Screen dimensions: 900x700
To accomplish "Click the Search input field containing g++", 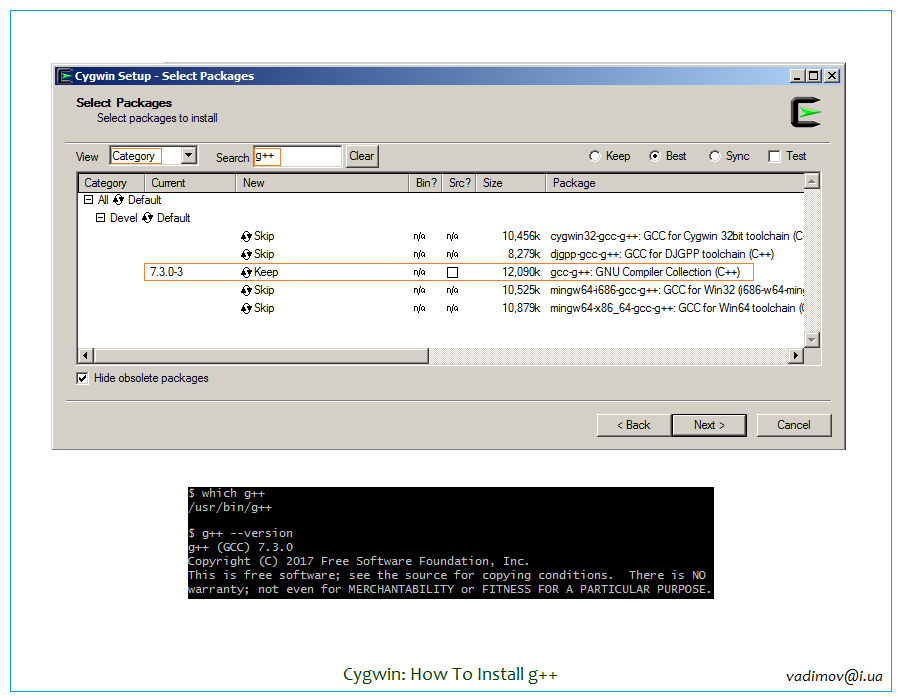I will tap(297, 156).
